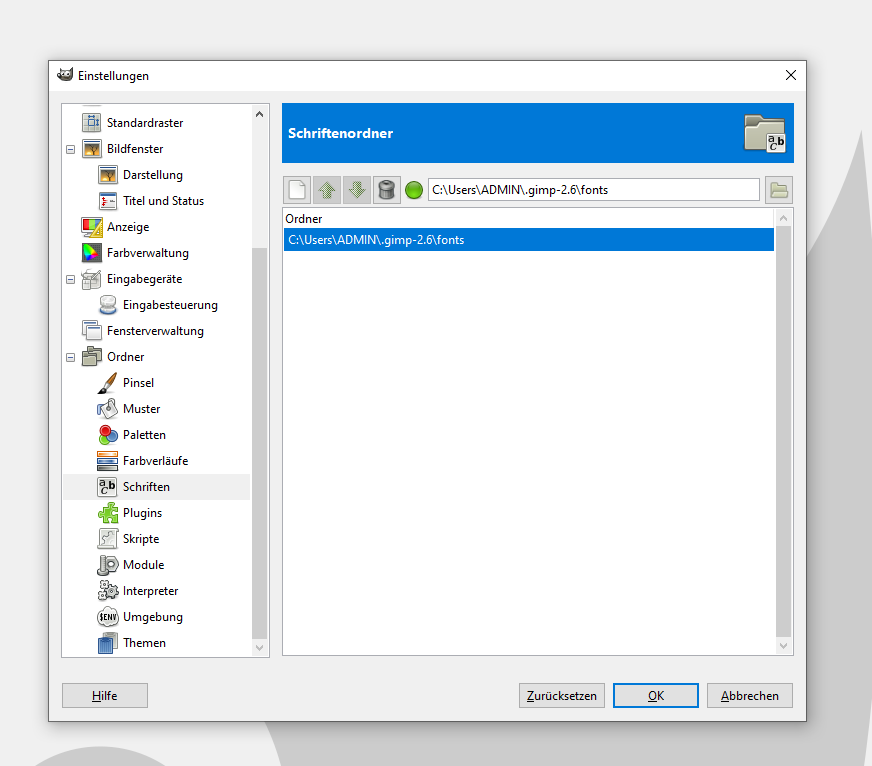Image resolution: width=872 pixels, height=766 pixels.
Task: Open Farbverwaltung color management page
Action: point(147,253)
